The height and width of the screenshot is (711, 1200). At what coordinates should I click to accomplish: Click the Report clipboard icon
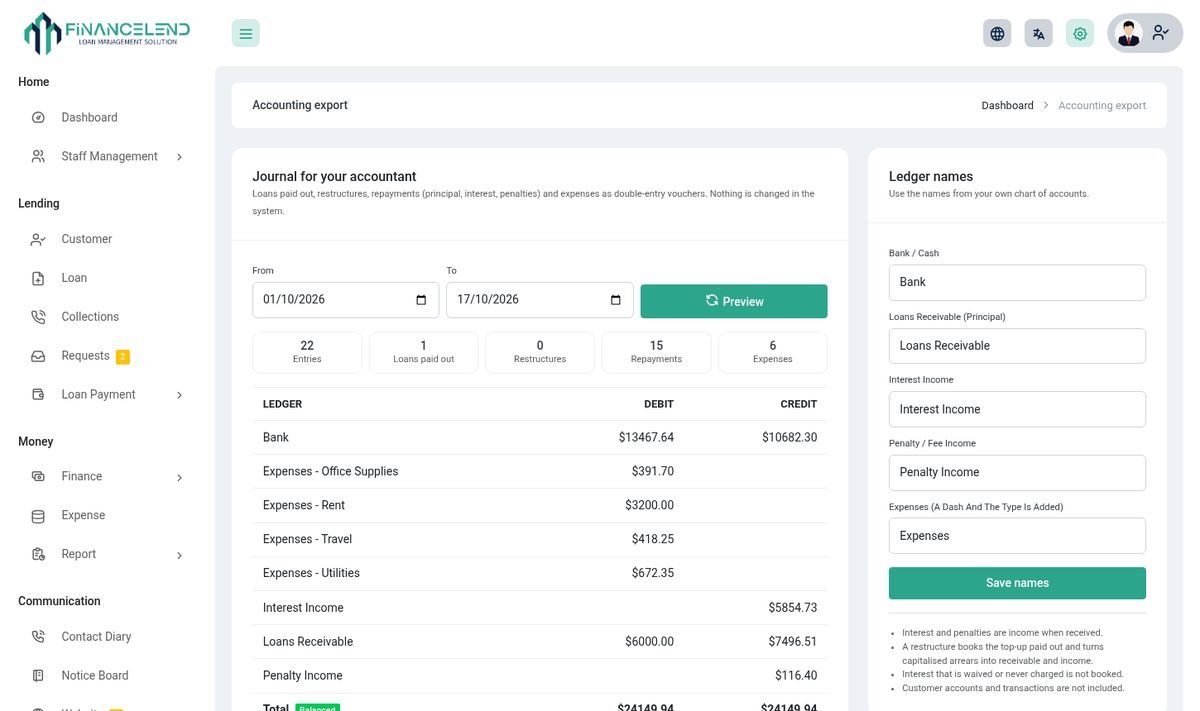(38, 555)
